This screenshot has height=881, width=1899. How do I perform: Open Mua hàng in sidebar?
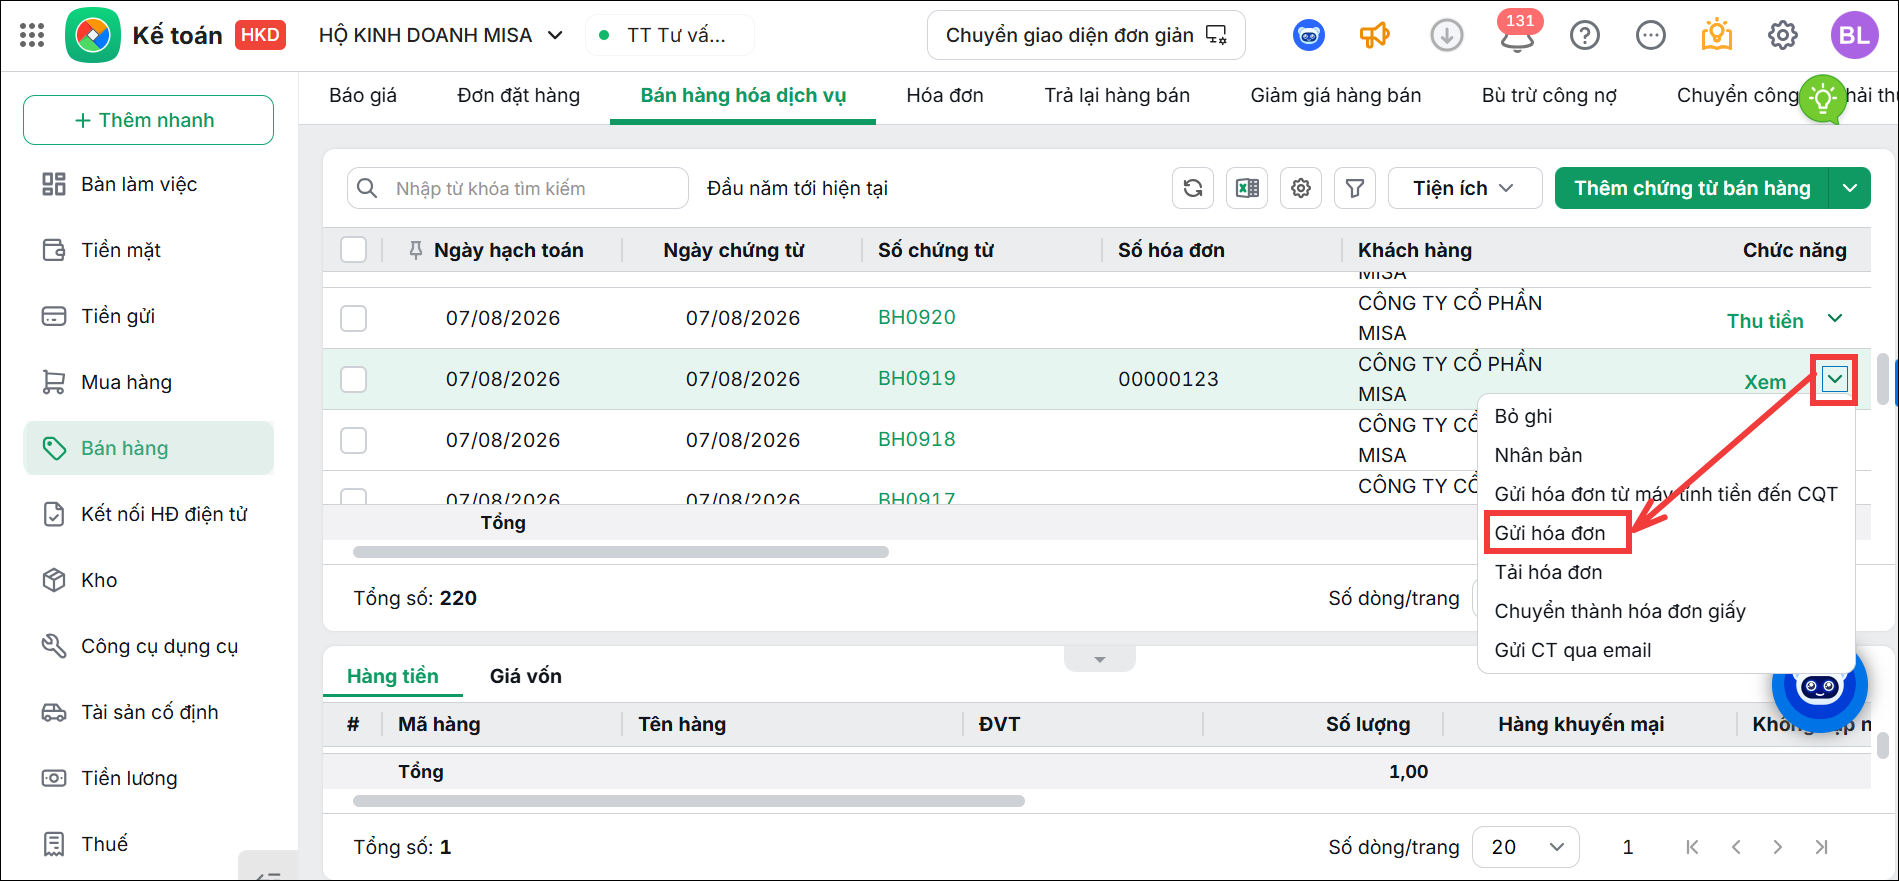click(x=148, y=382)
